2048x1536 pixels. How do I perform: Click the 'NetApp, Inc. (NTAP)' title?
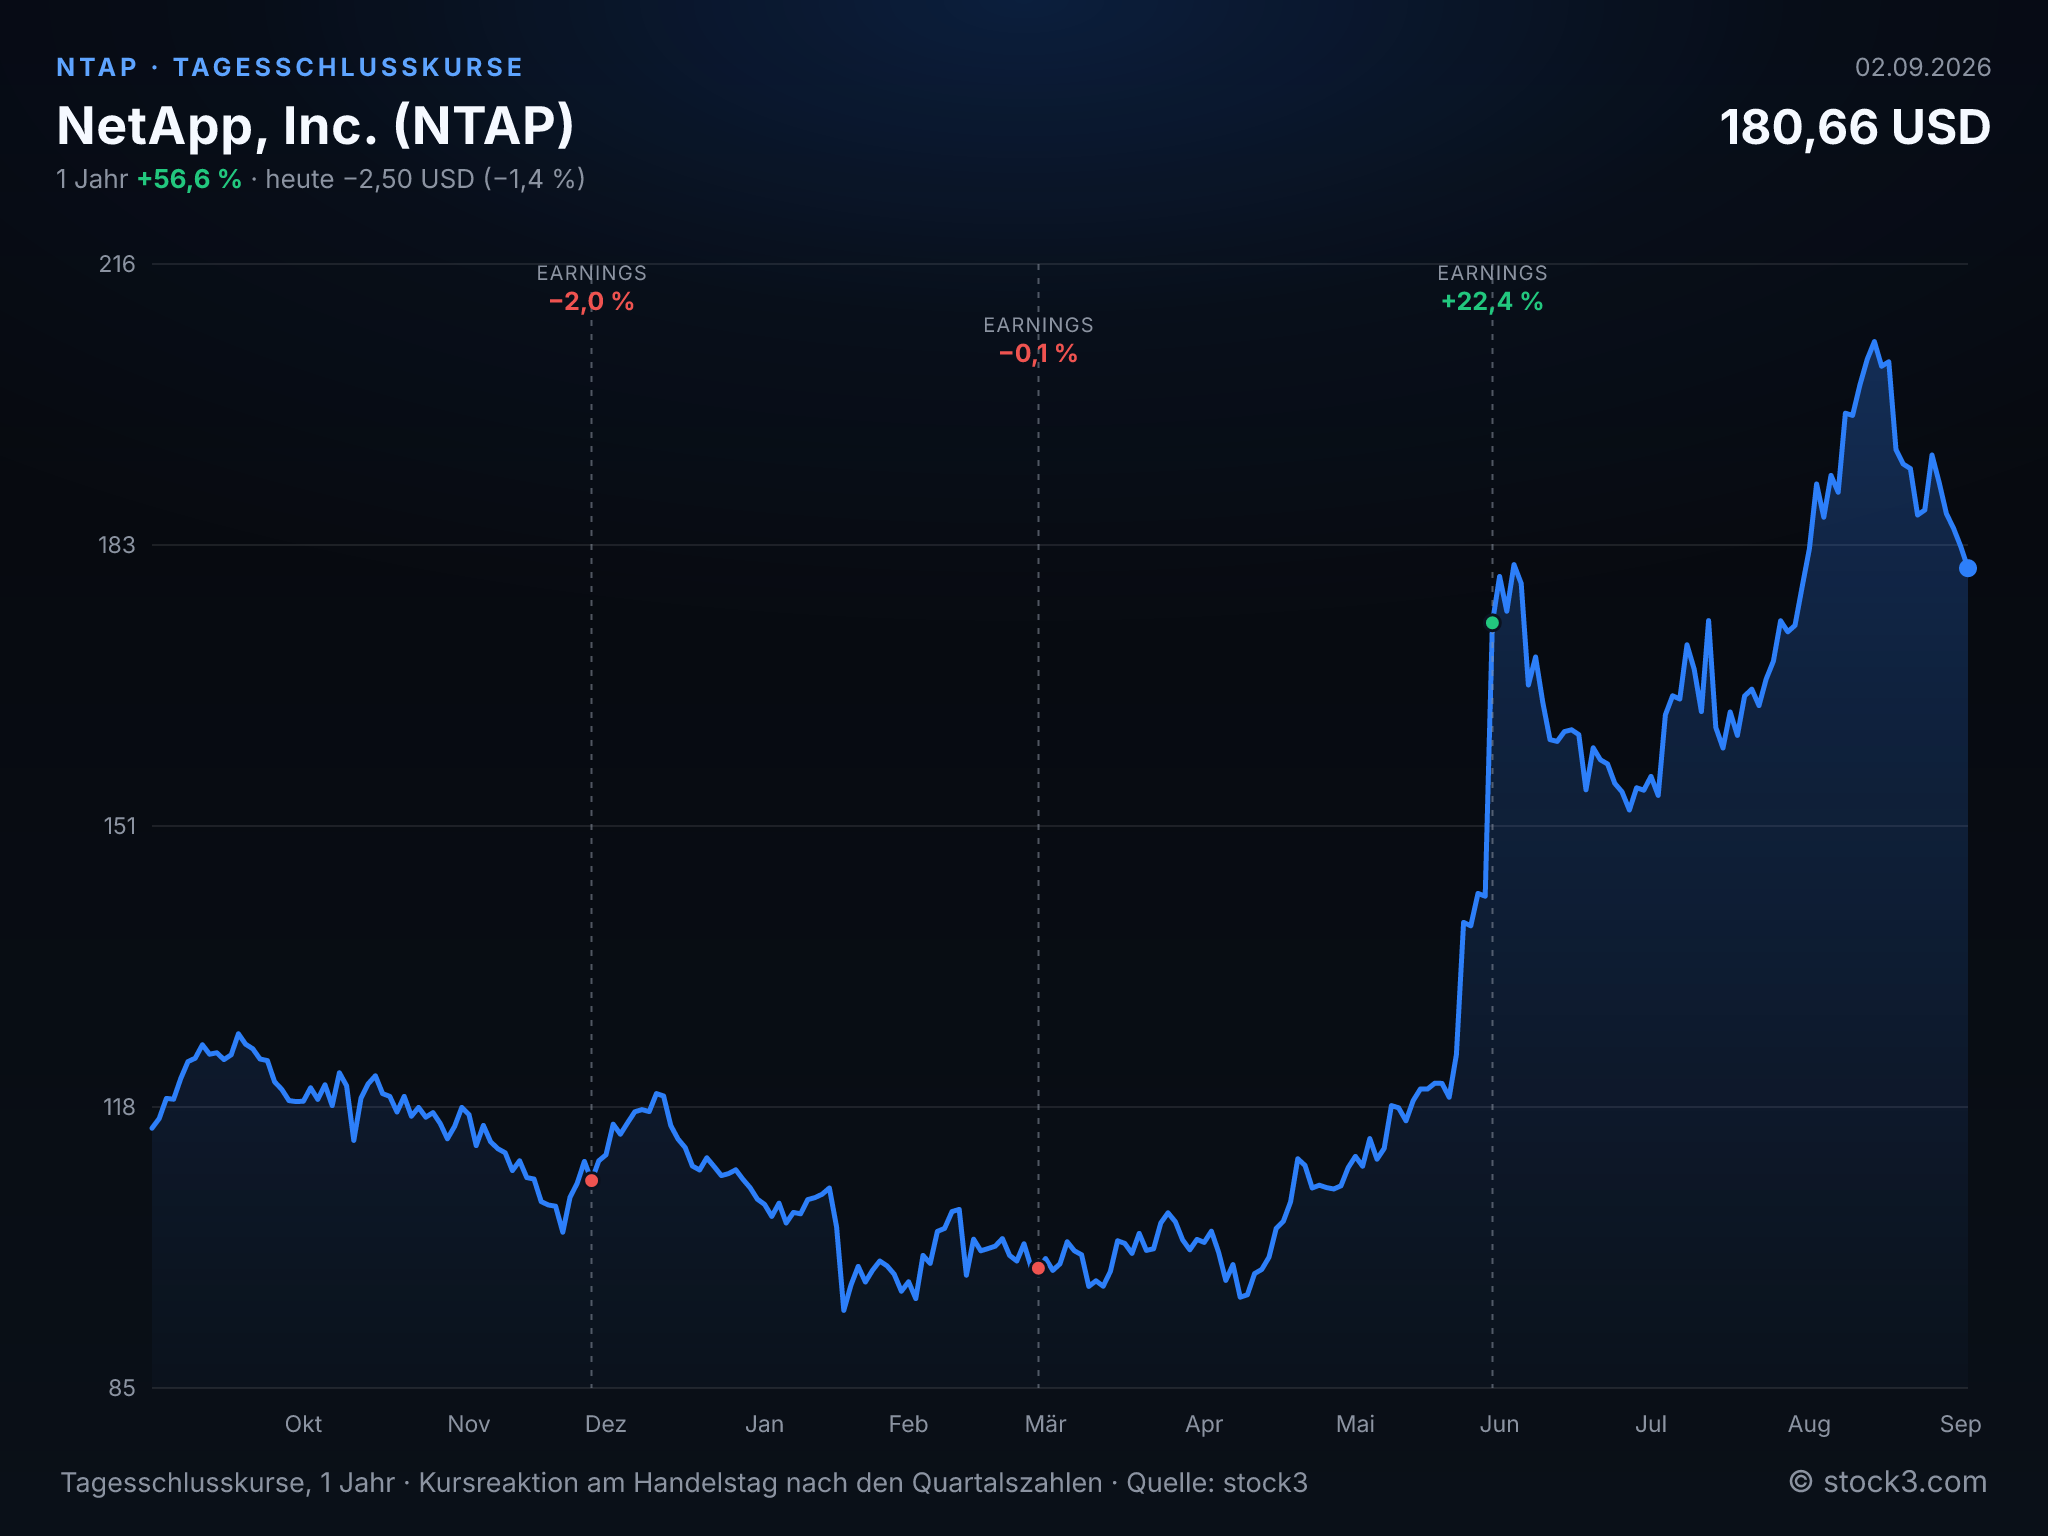(316, 126)
